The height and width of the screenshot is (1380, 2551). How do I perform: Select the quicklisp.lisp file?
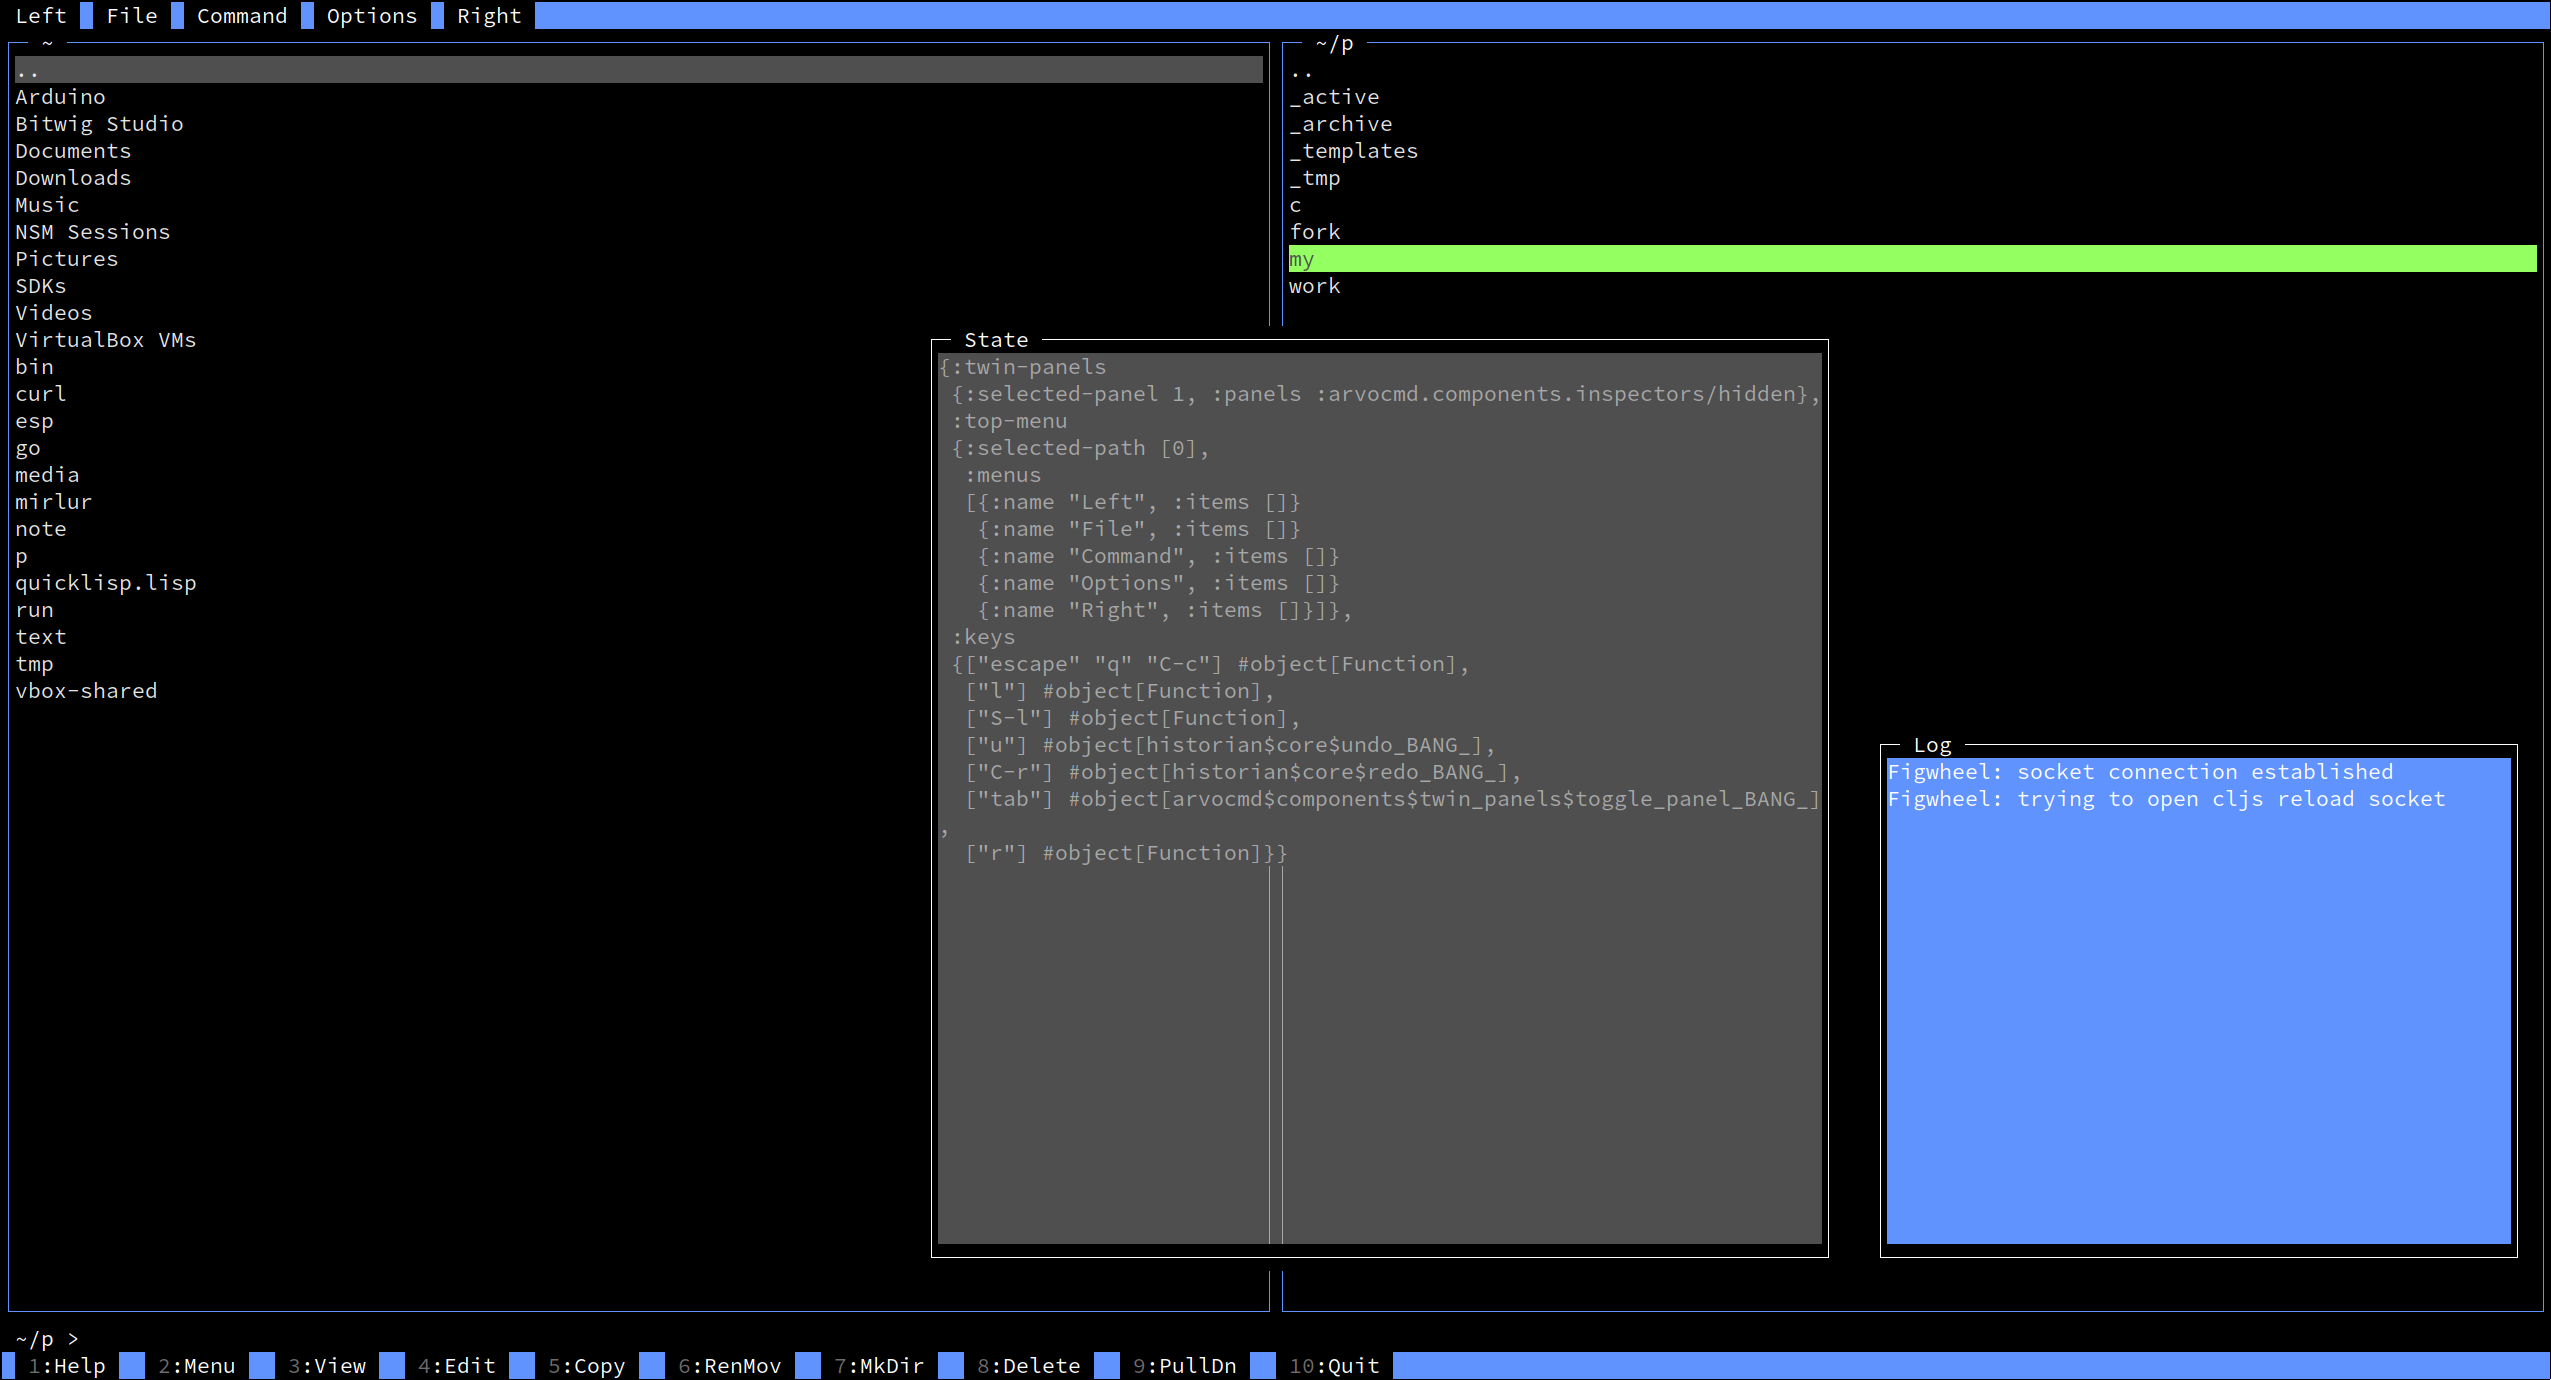coord(106,583)
